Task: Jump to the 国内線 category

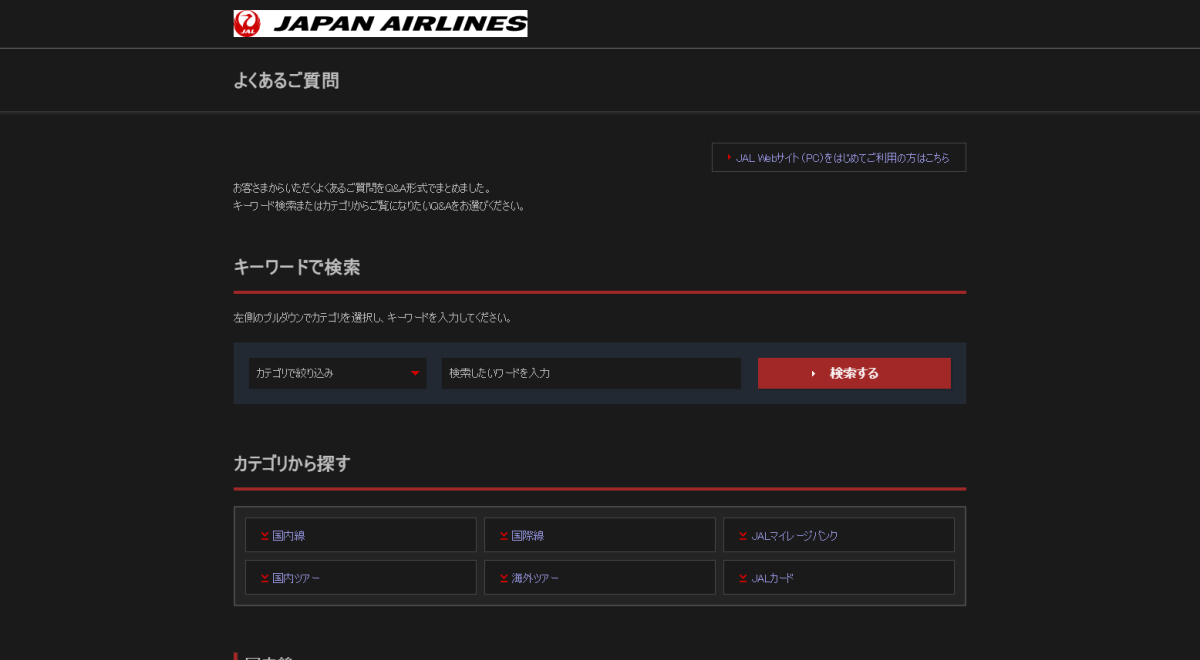Action: point(361,535)
